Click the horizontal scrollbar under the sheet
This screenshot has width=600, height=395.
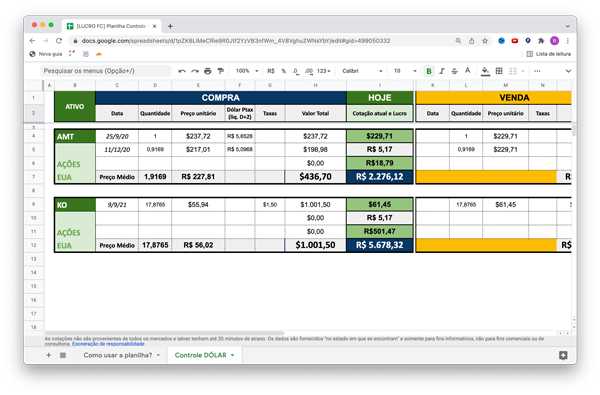165,333
